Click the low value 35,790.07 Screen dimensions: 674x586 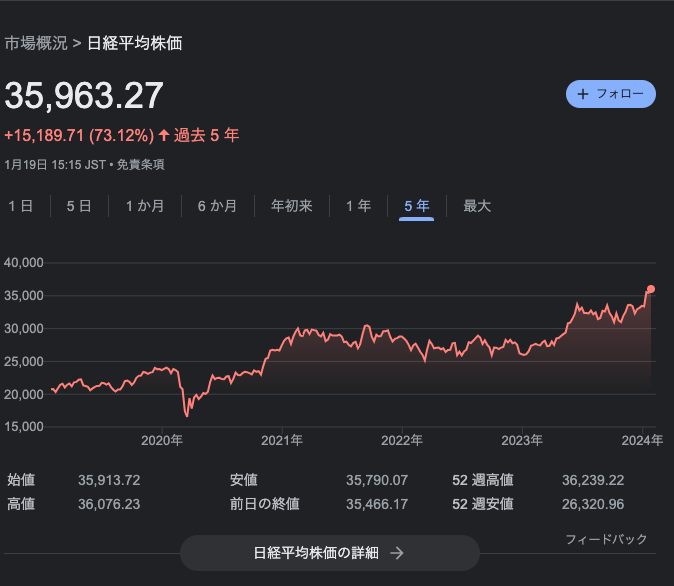(377, 480)
